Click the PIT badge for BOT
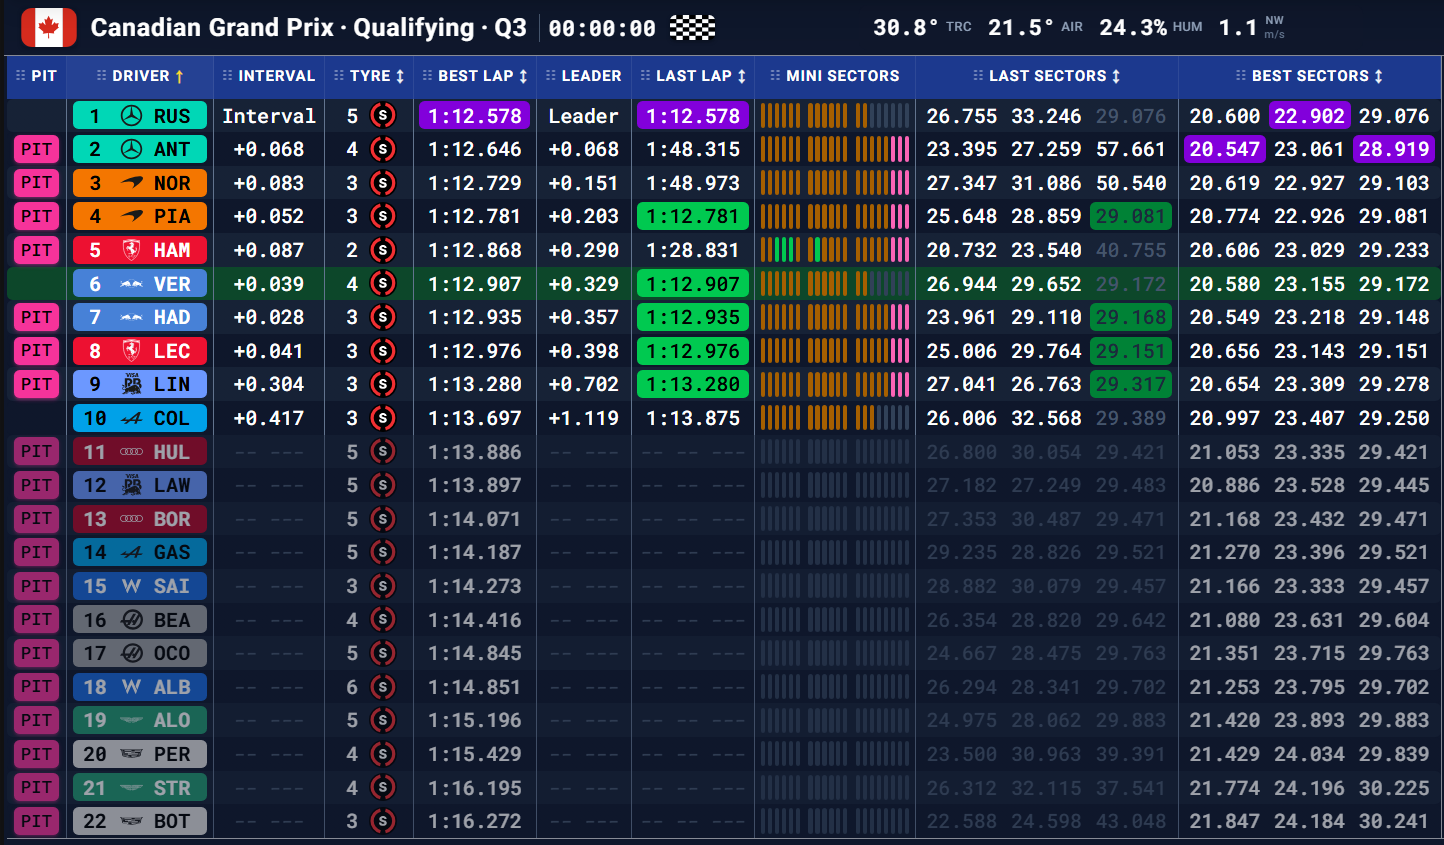This screenshot has width=1444, height=845. pos(36,821)
